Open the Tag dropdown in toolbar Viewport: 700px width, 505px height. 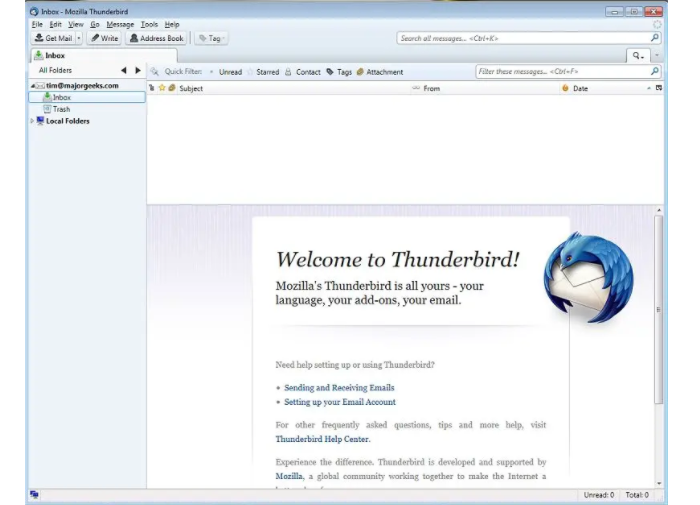click(x=211, y=38)
